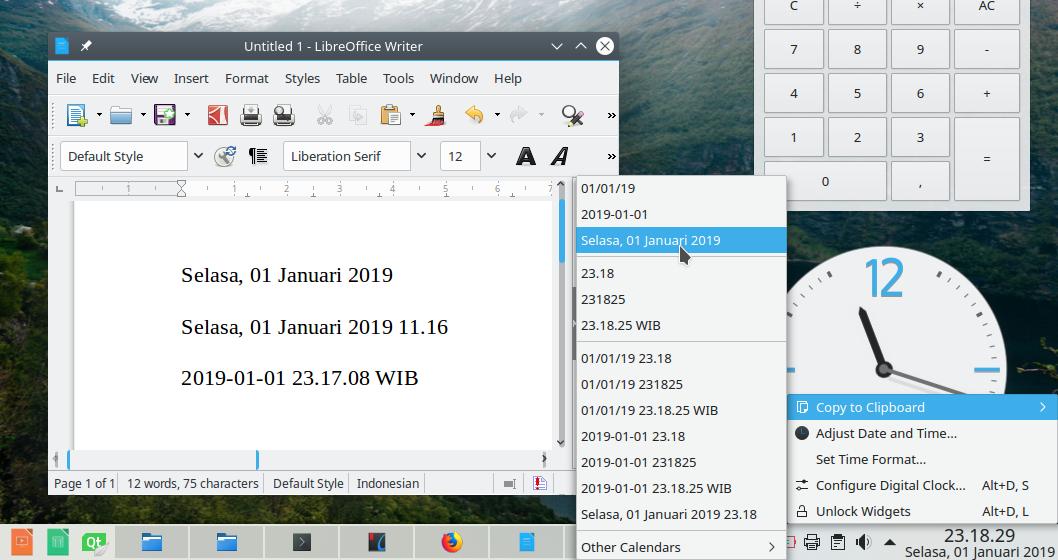Open the font name dropdown arrow

422,156
